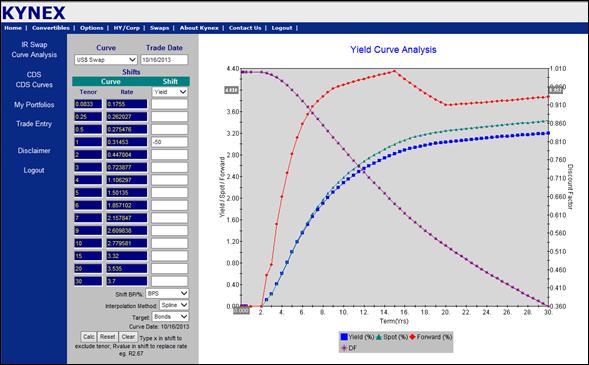Click the Clear button
Image resolution: width=589 pixels, height=365 pixels.
pos(128,337)
